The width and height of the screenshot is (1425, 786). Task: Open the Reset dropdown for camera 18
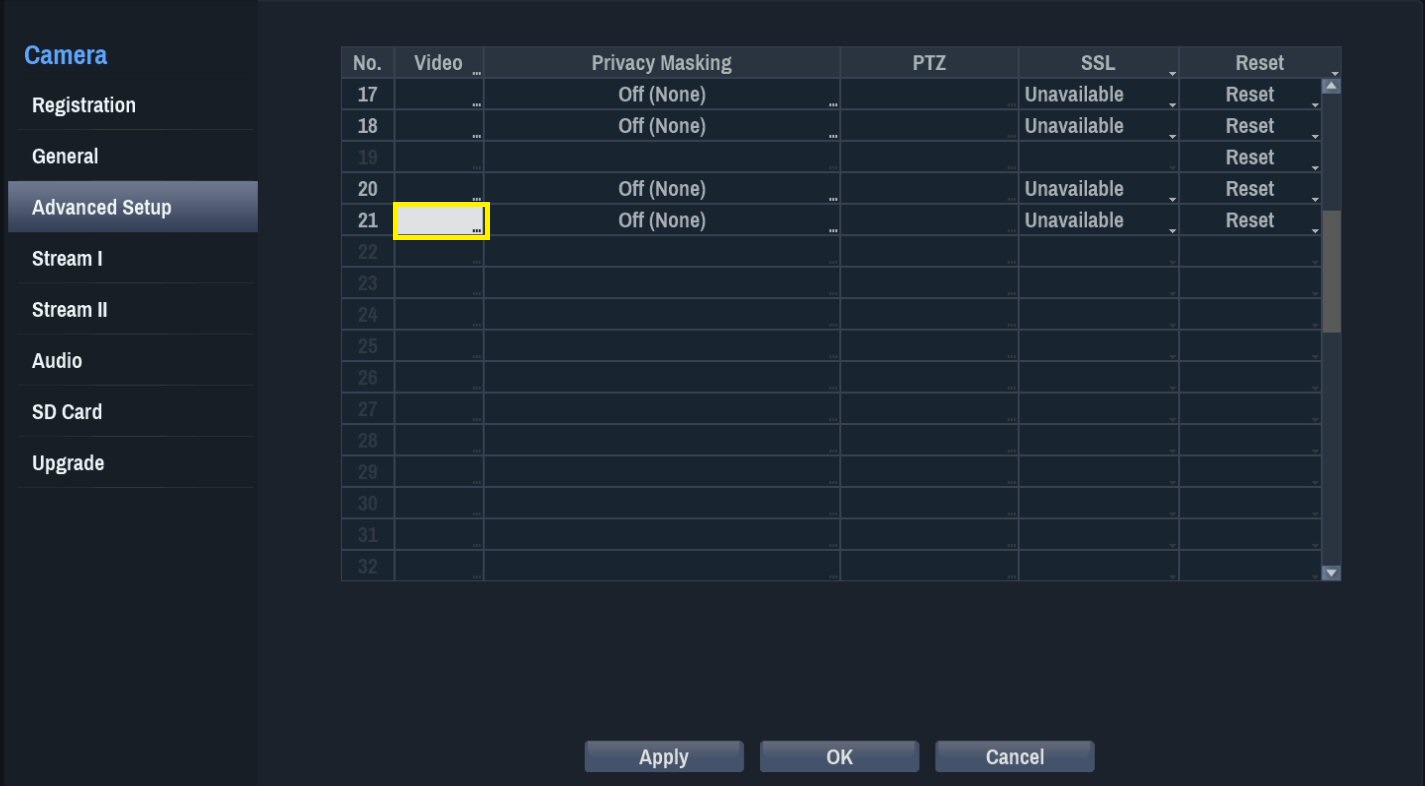tap(1251, 126)
